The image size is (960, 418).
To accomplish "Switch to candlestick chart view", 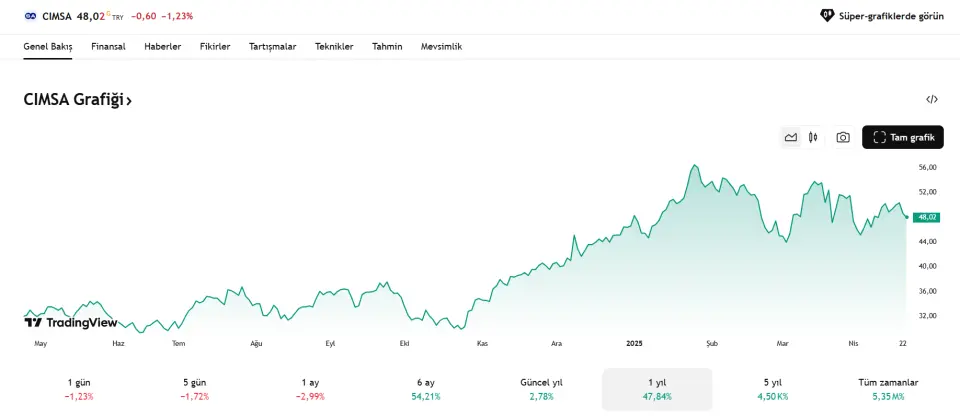I will coord(813,137).
